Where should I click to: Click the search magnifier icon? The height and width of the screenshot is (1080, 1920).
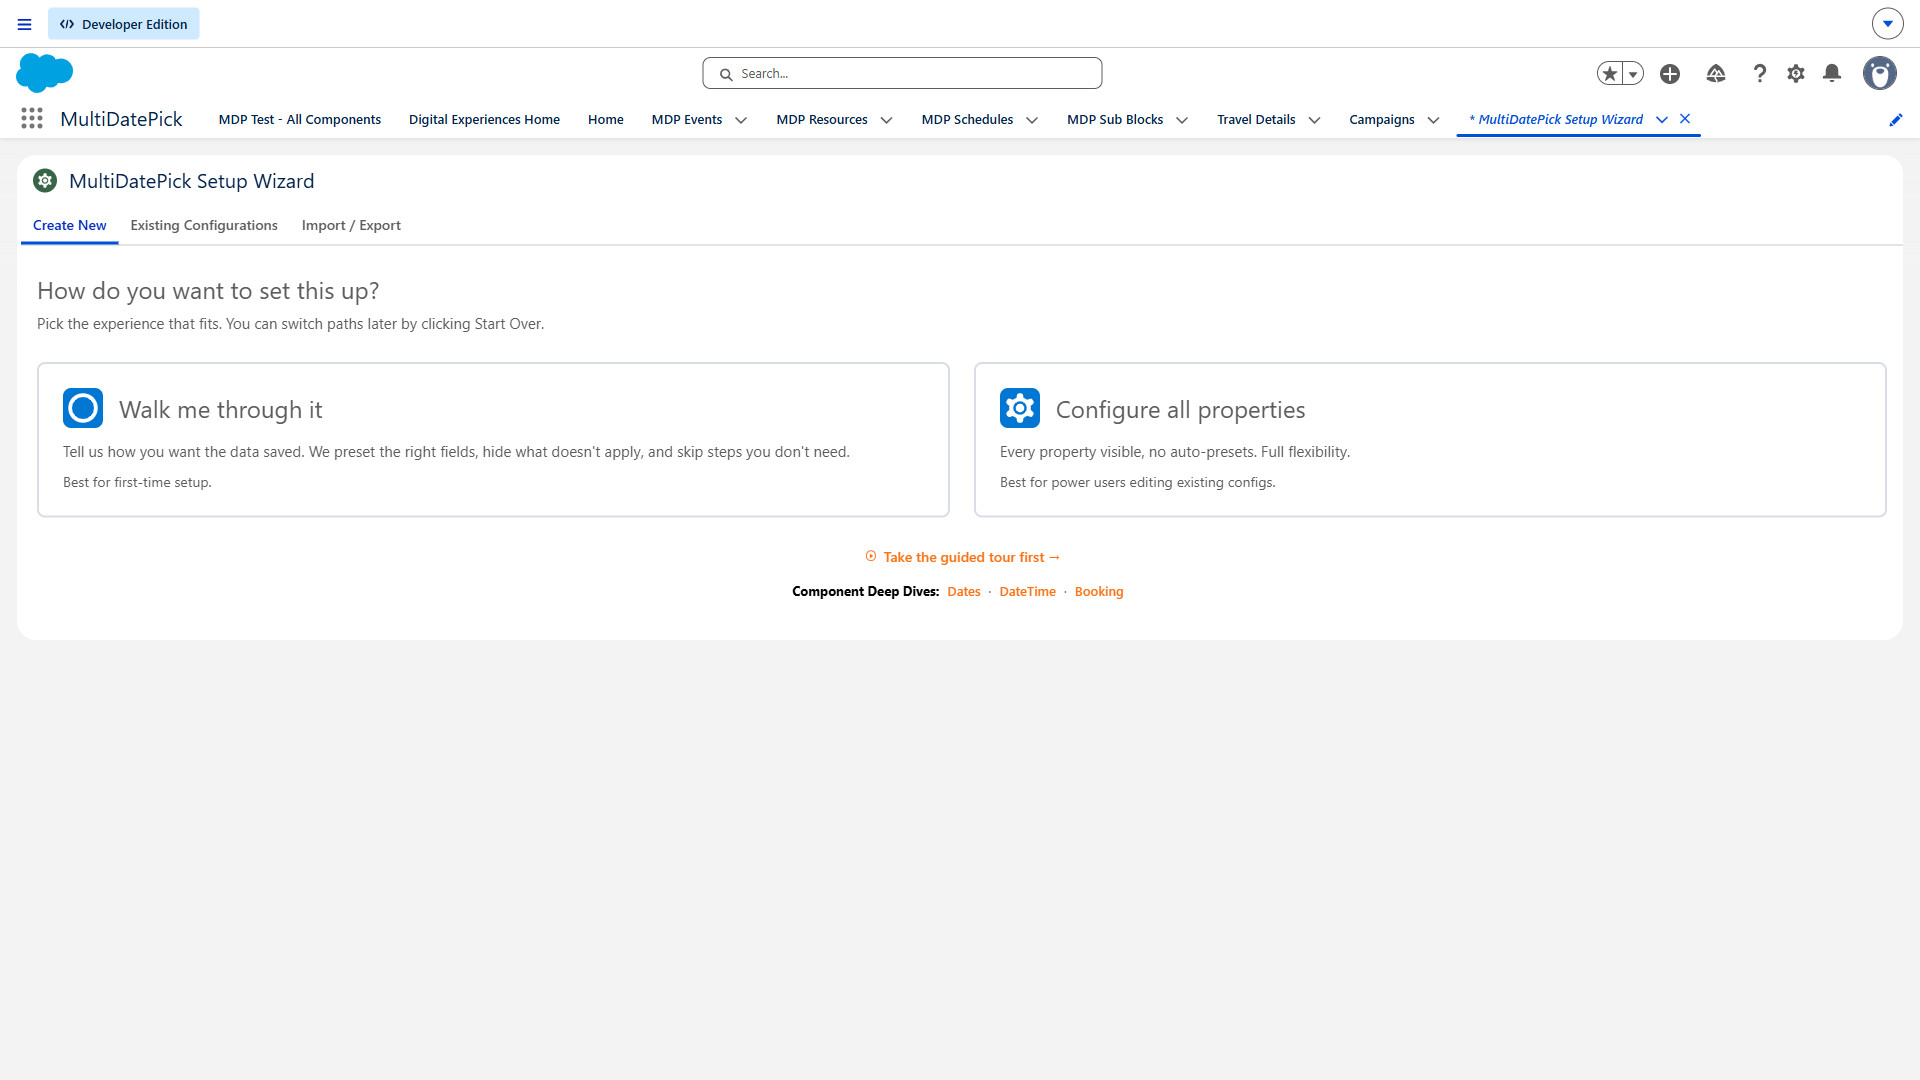click(x=726, y=74)
